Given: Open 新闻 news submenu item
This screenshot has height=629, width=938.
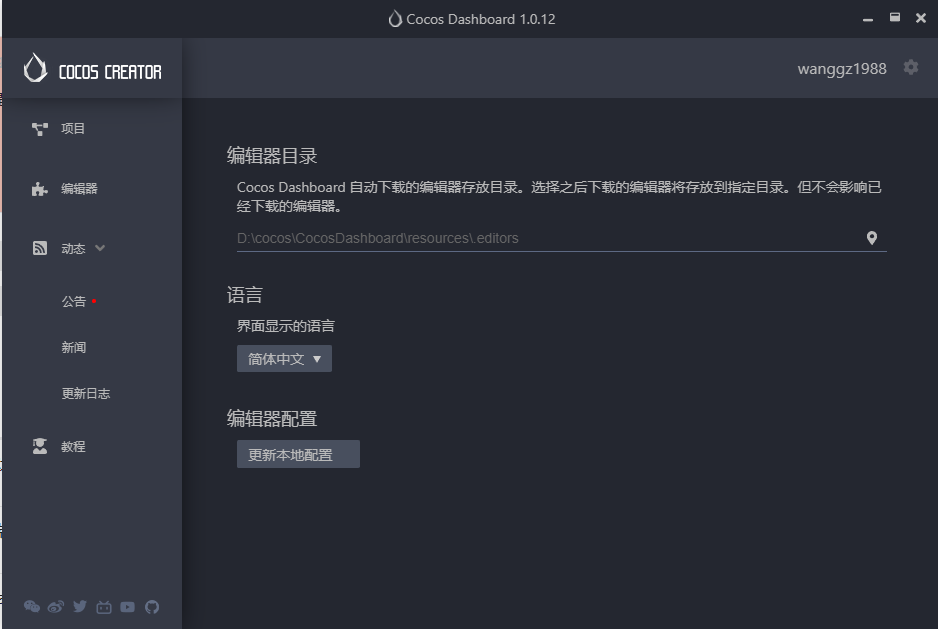Looking at the screenshot, I should coord(74,347).
